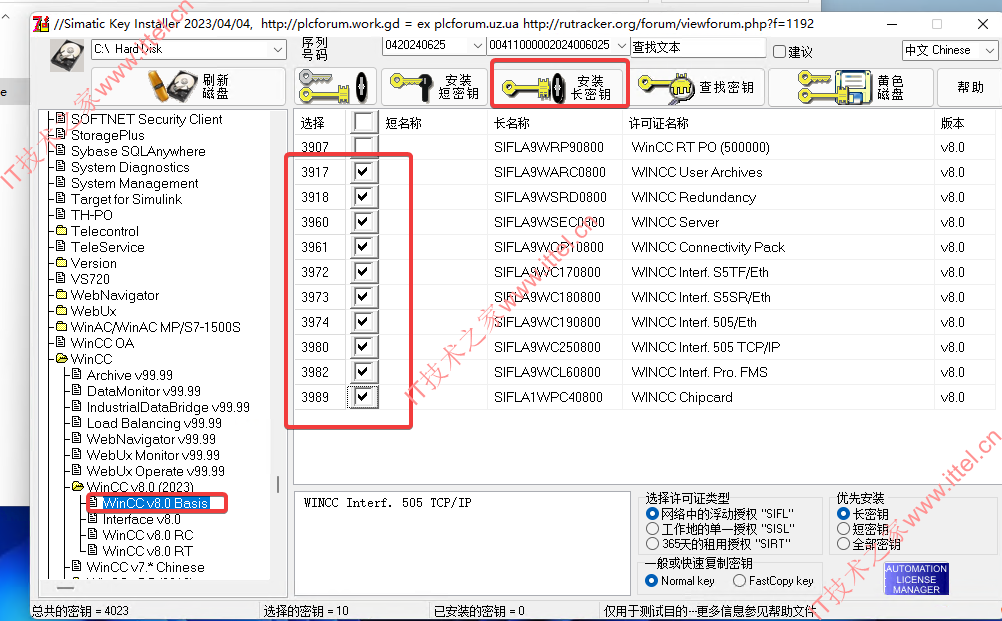
Task: Open the C:\ Hard Disk drive dropdown
Action: [277, 49]
